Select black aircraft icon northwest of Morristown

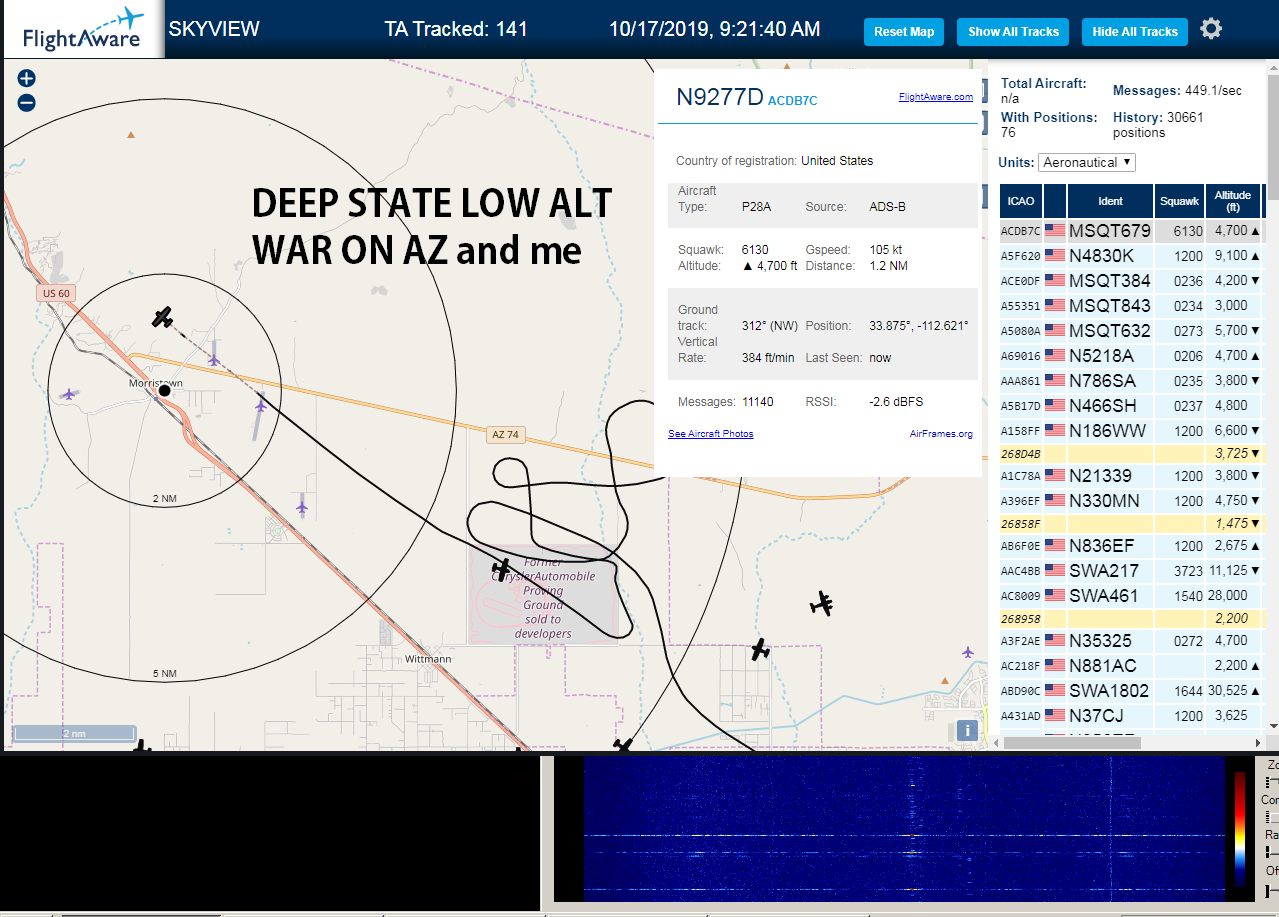click(x=163, y=317)
